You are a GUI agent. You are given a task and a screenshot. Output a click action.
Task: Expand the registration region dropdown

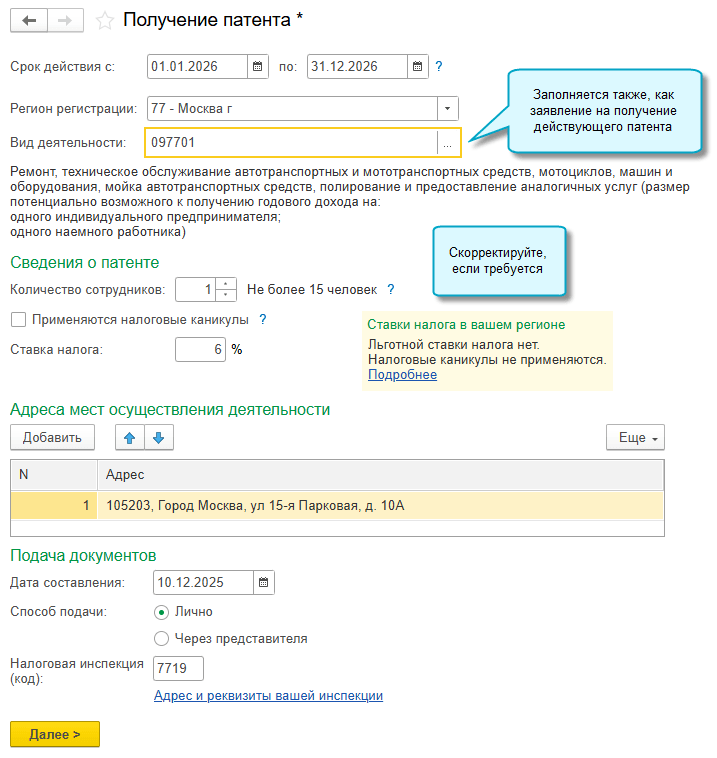(447, 108)
